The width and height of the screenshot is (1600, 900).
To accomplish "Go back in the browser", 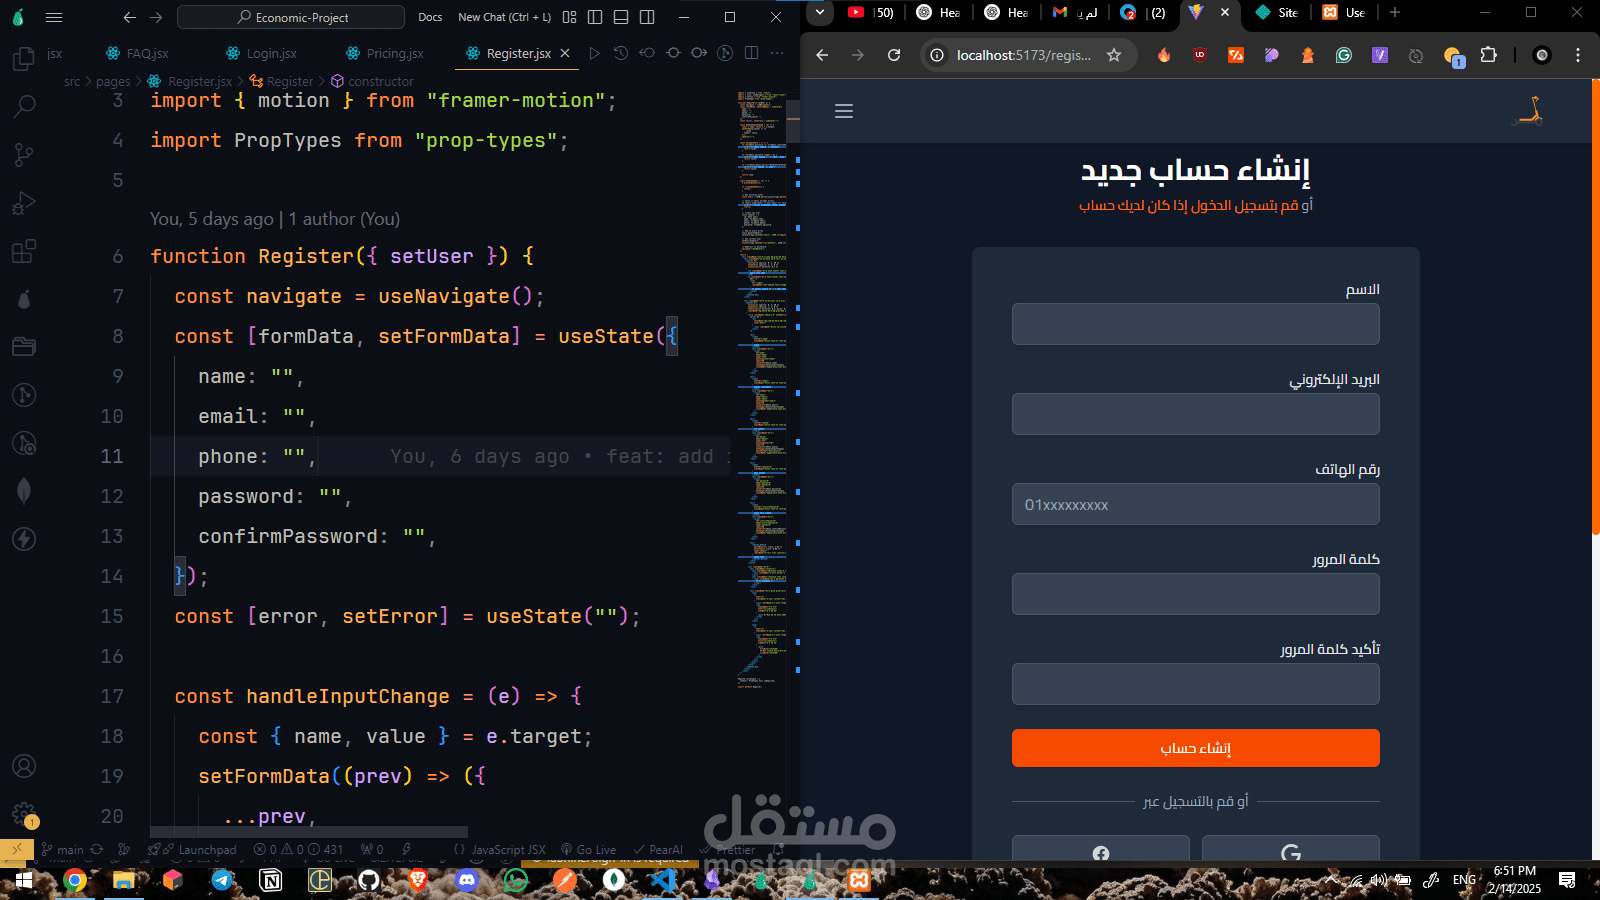I will click(x=822, y=55).
